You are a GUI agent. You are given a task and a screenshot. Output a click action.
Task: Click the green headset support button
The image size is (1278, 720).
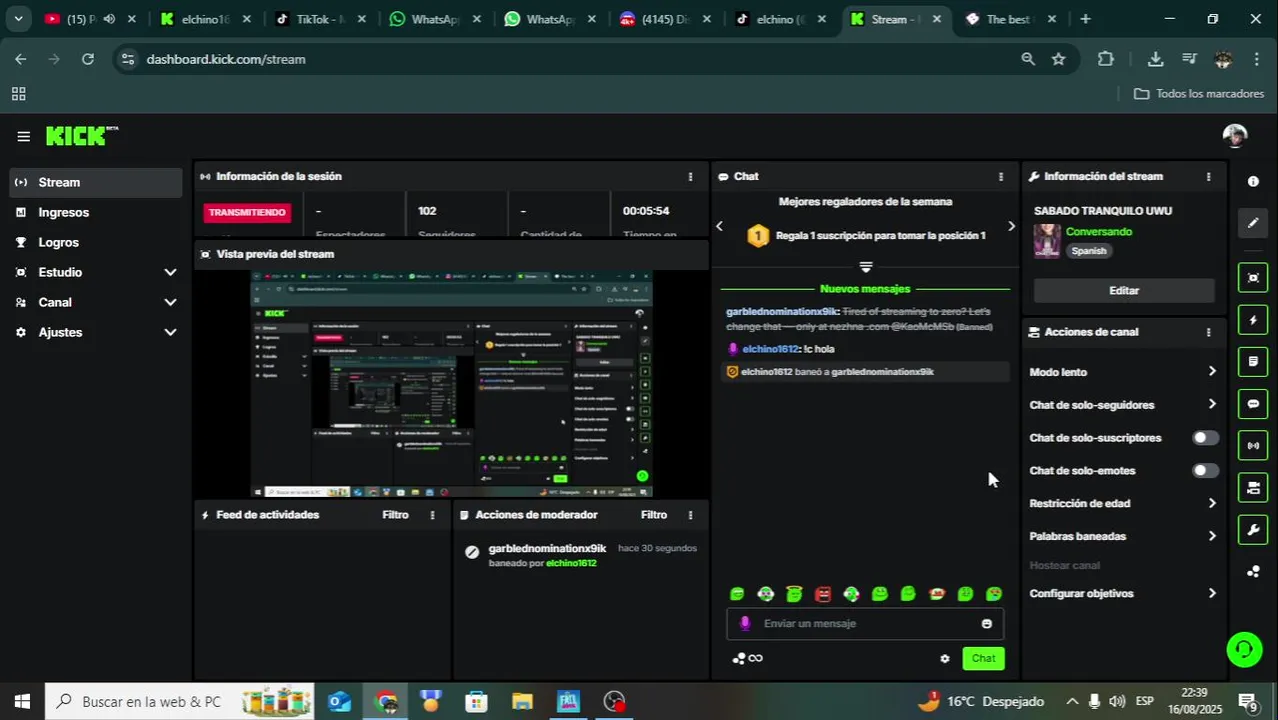click(x=1244, y=650)
